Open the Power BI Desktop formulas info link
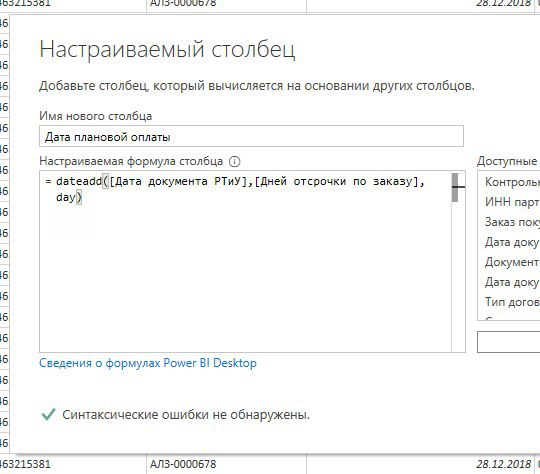The width and height of the screenshot is (540, 474). coord(148,363)
